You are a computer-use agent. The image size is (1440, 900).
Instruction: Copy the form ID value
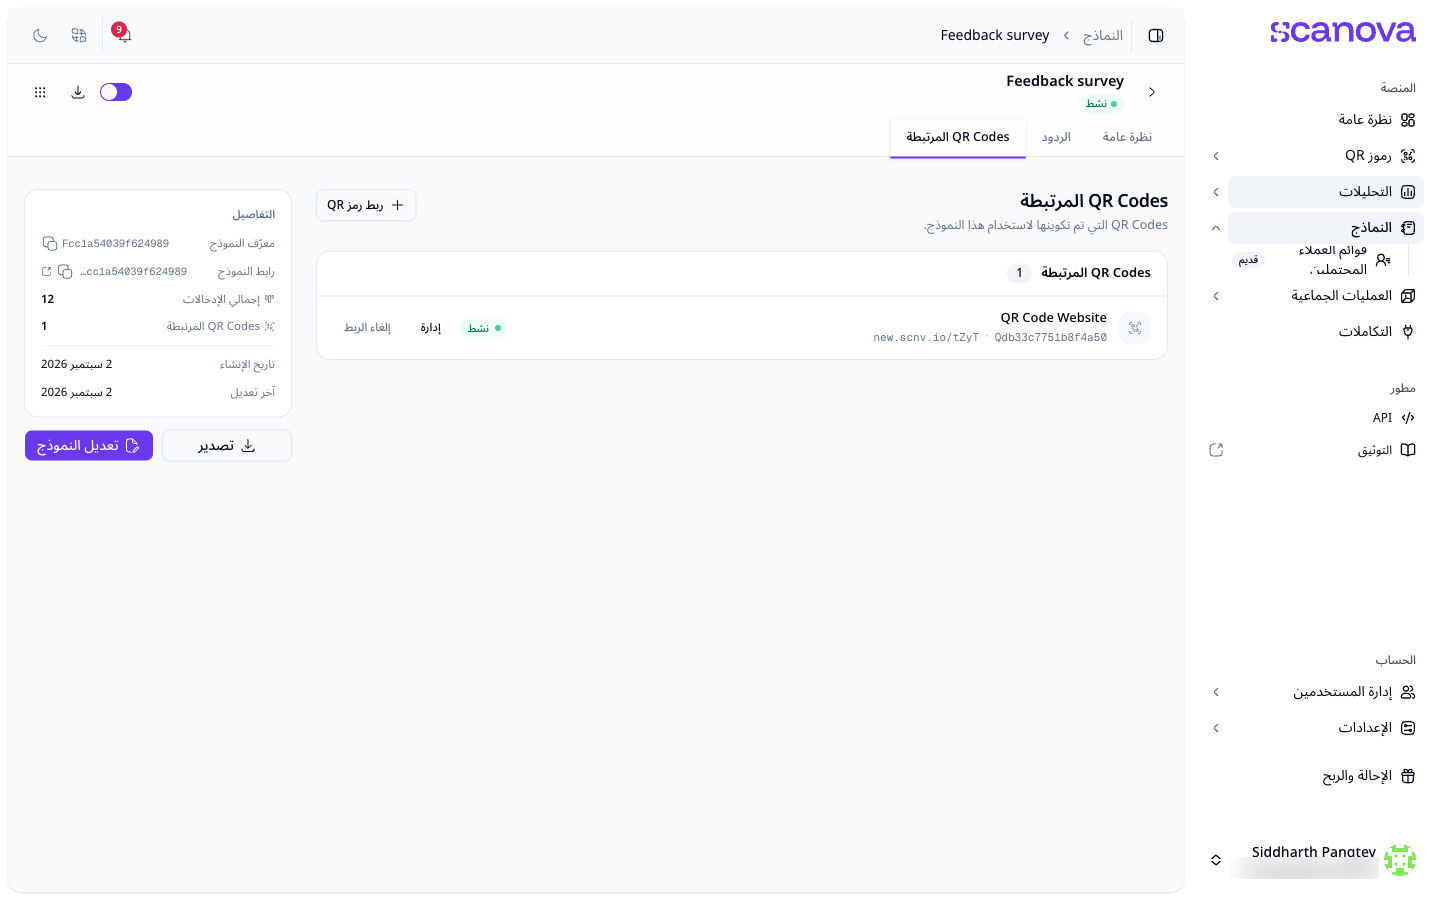click(x=49, y=243)
